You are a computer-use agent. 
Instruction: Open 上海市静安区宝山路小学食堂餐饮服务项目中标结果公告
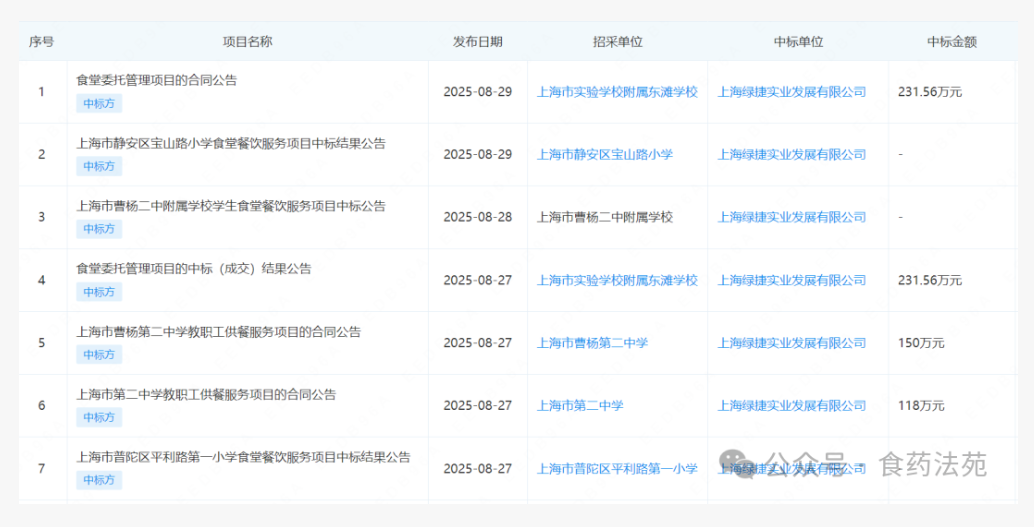[x=231, y=143]
